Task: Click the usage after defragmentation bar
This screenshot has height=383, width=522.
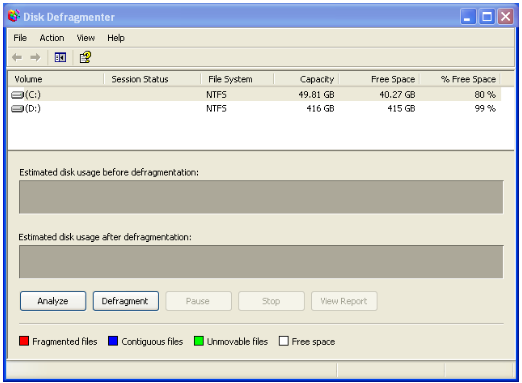Action: tap(261, 262)
